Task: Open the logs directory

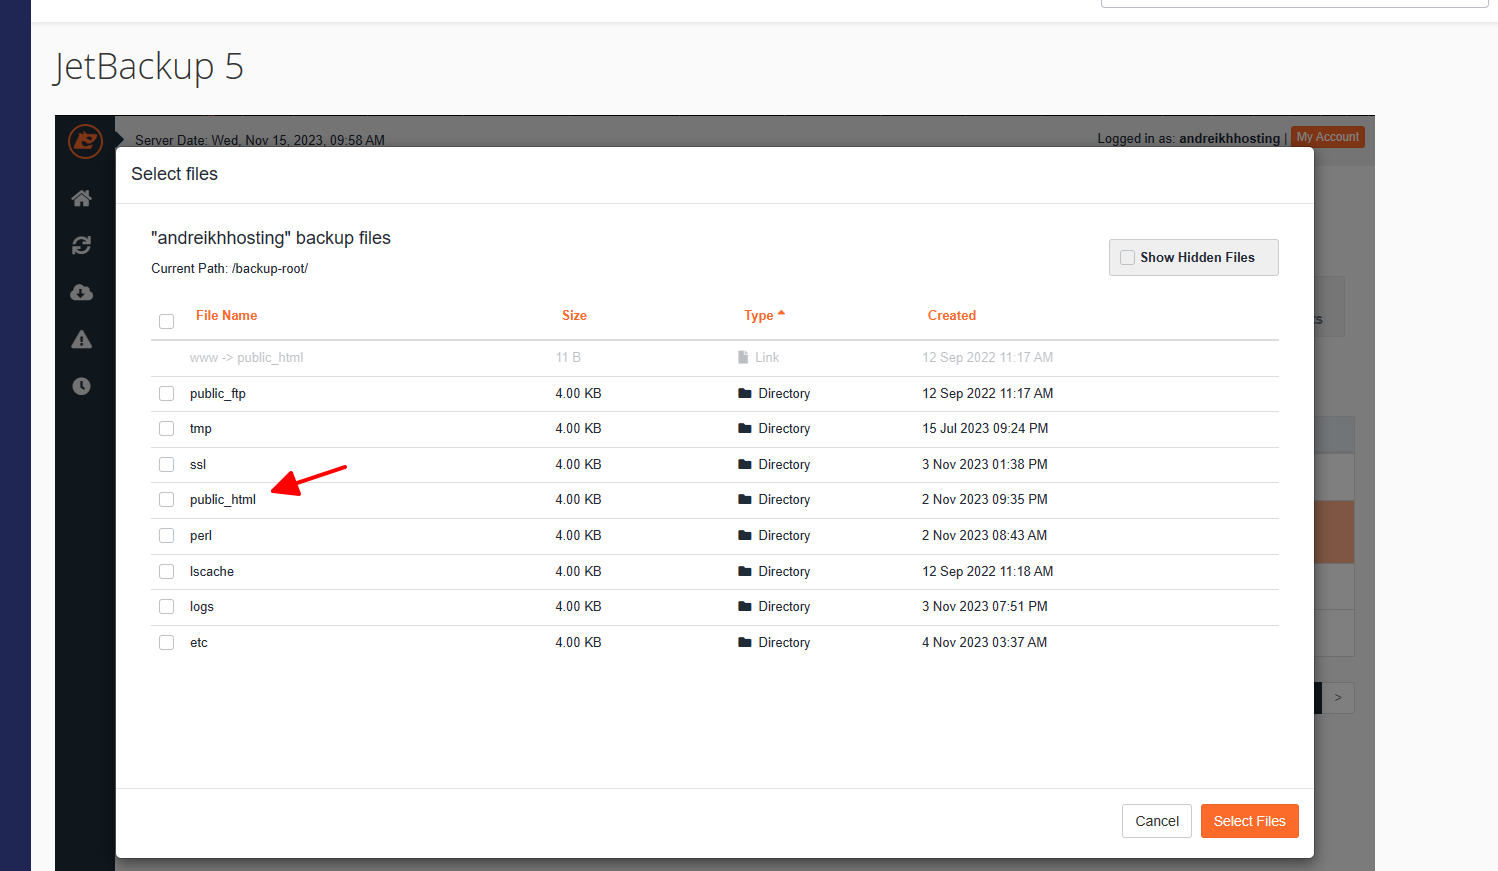Action: tap(202, 606)
